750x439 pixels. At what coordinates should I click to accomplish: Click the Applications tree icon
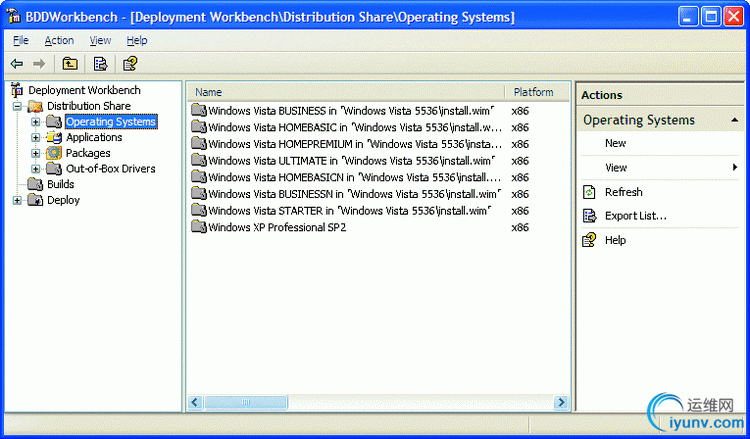click(54, 137)
